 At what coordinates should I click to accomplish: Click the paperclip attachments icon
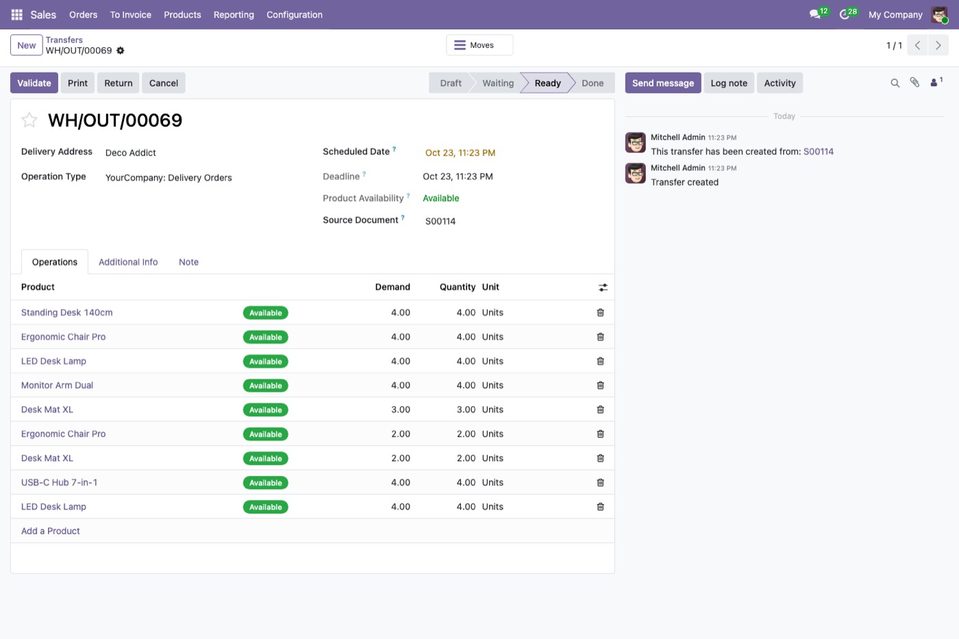(x=914, y=83)
